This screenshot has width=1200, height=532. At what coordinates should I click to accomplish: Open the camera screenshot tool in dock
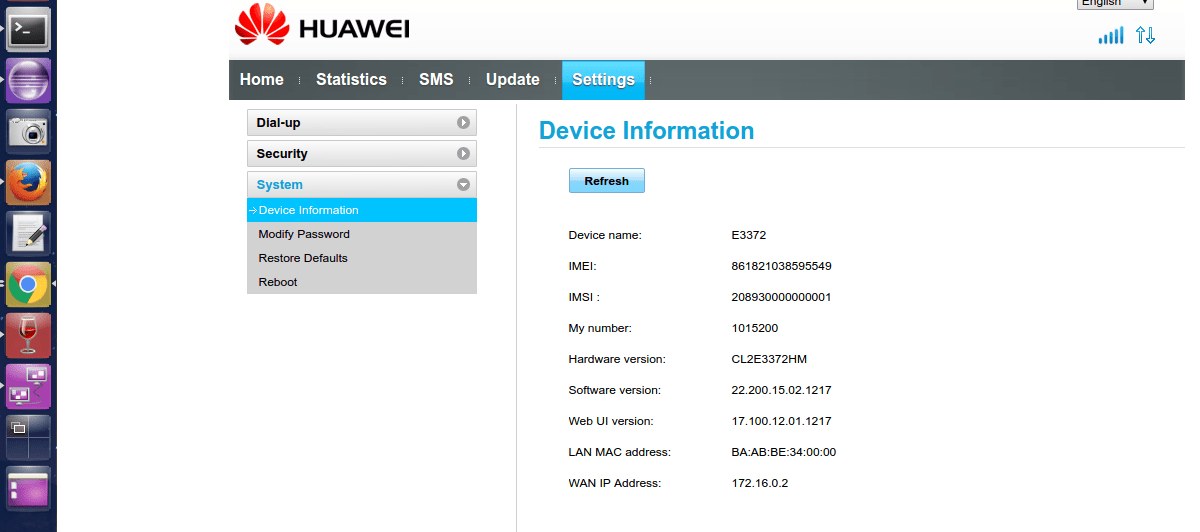point(28,131)
